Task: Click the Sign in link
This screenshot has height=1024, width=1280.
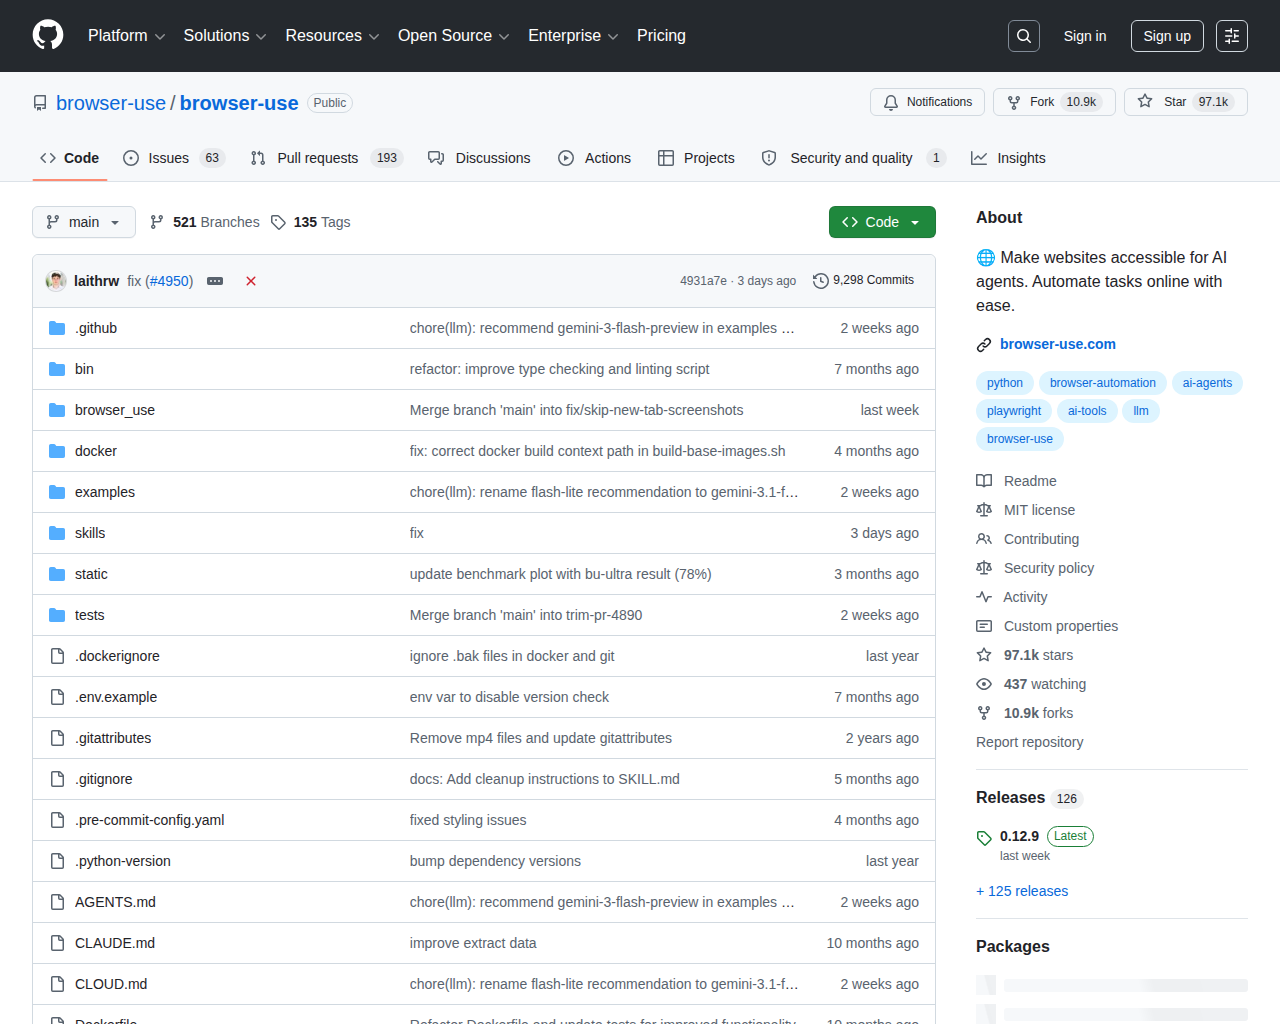Action: click(1085, 36)
